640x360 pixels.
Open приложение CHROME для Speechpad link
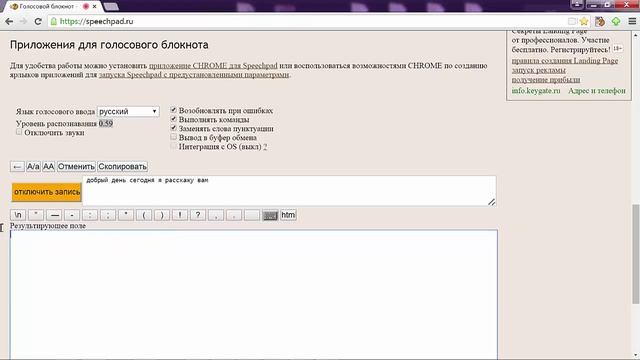pyautogui.click(x=213, y=66)
